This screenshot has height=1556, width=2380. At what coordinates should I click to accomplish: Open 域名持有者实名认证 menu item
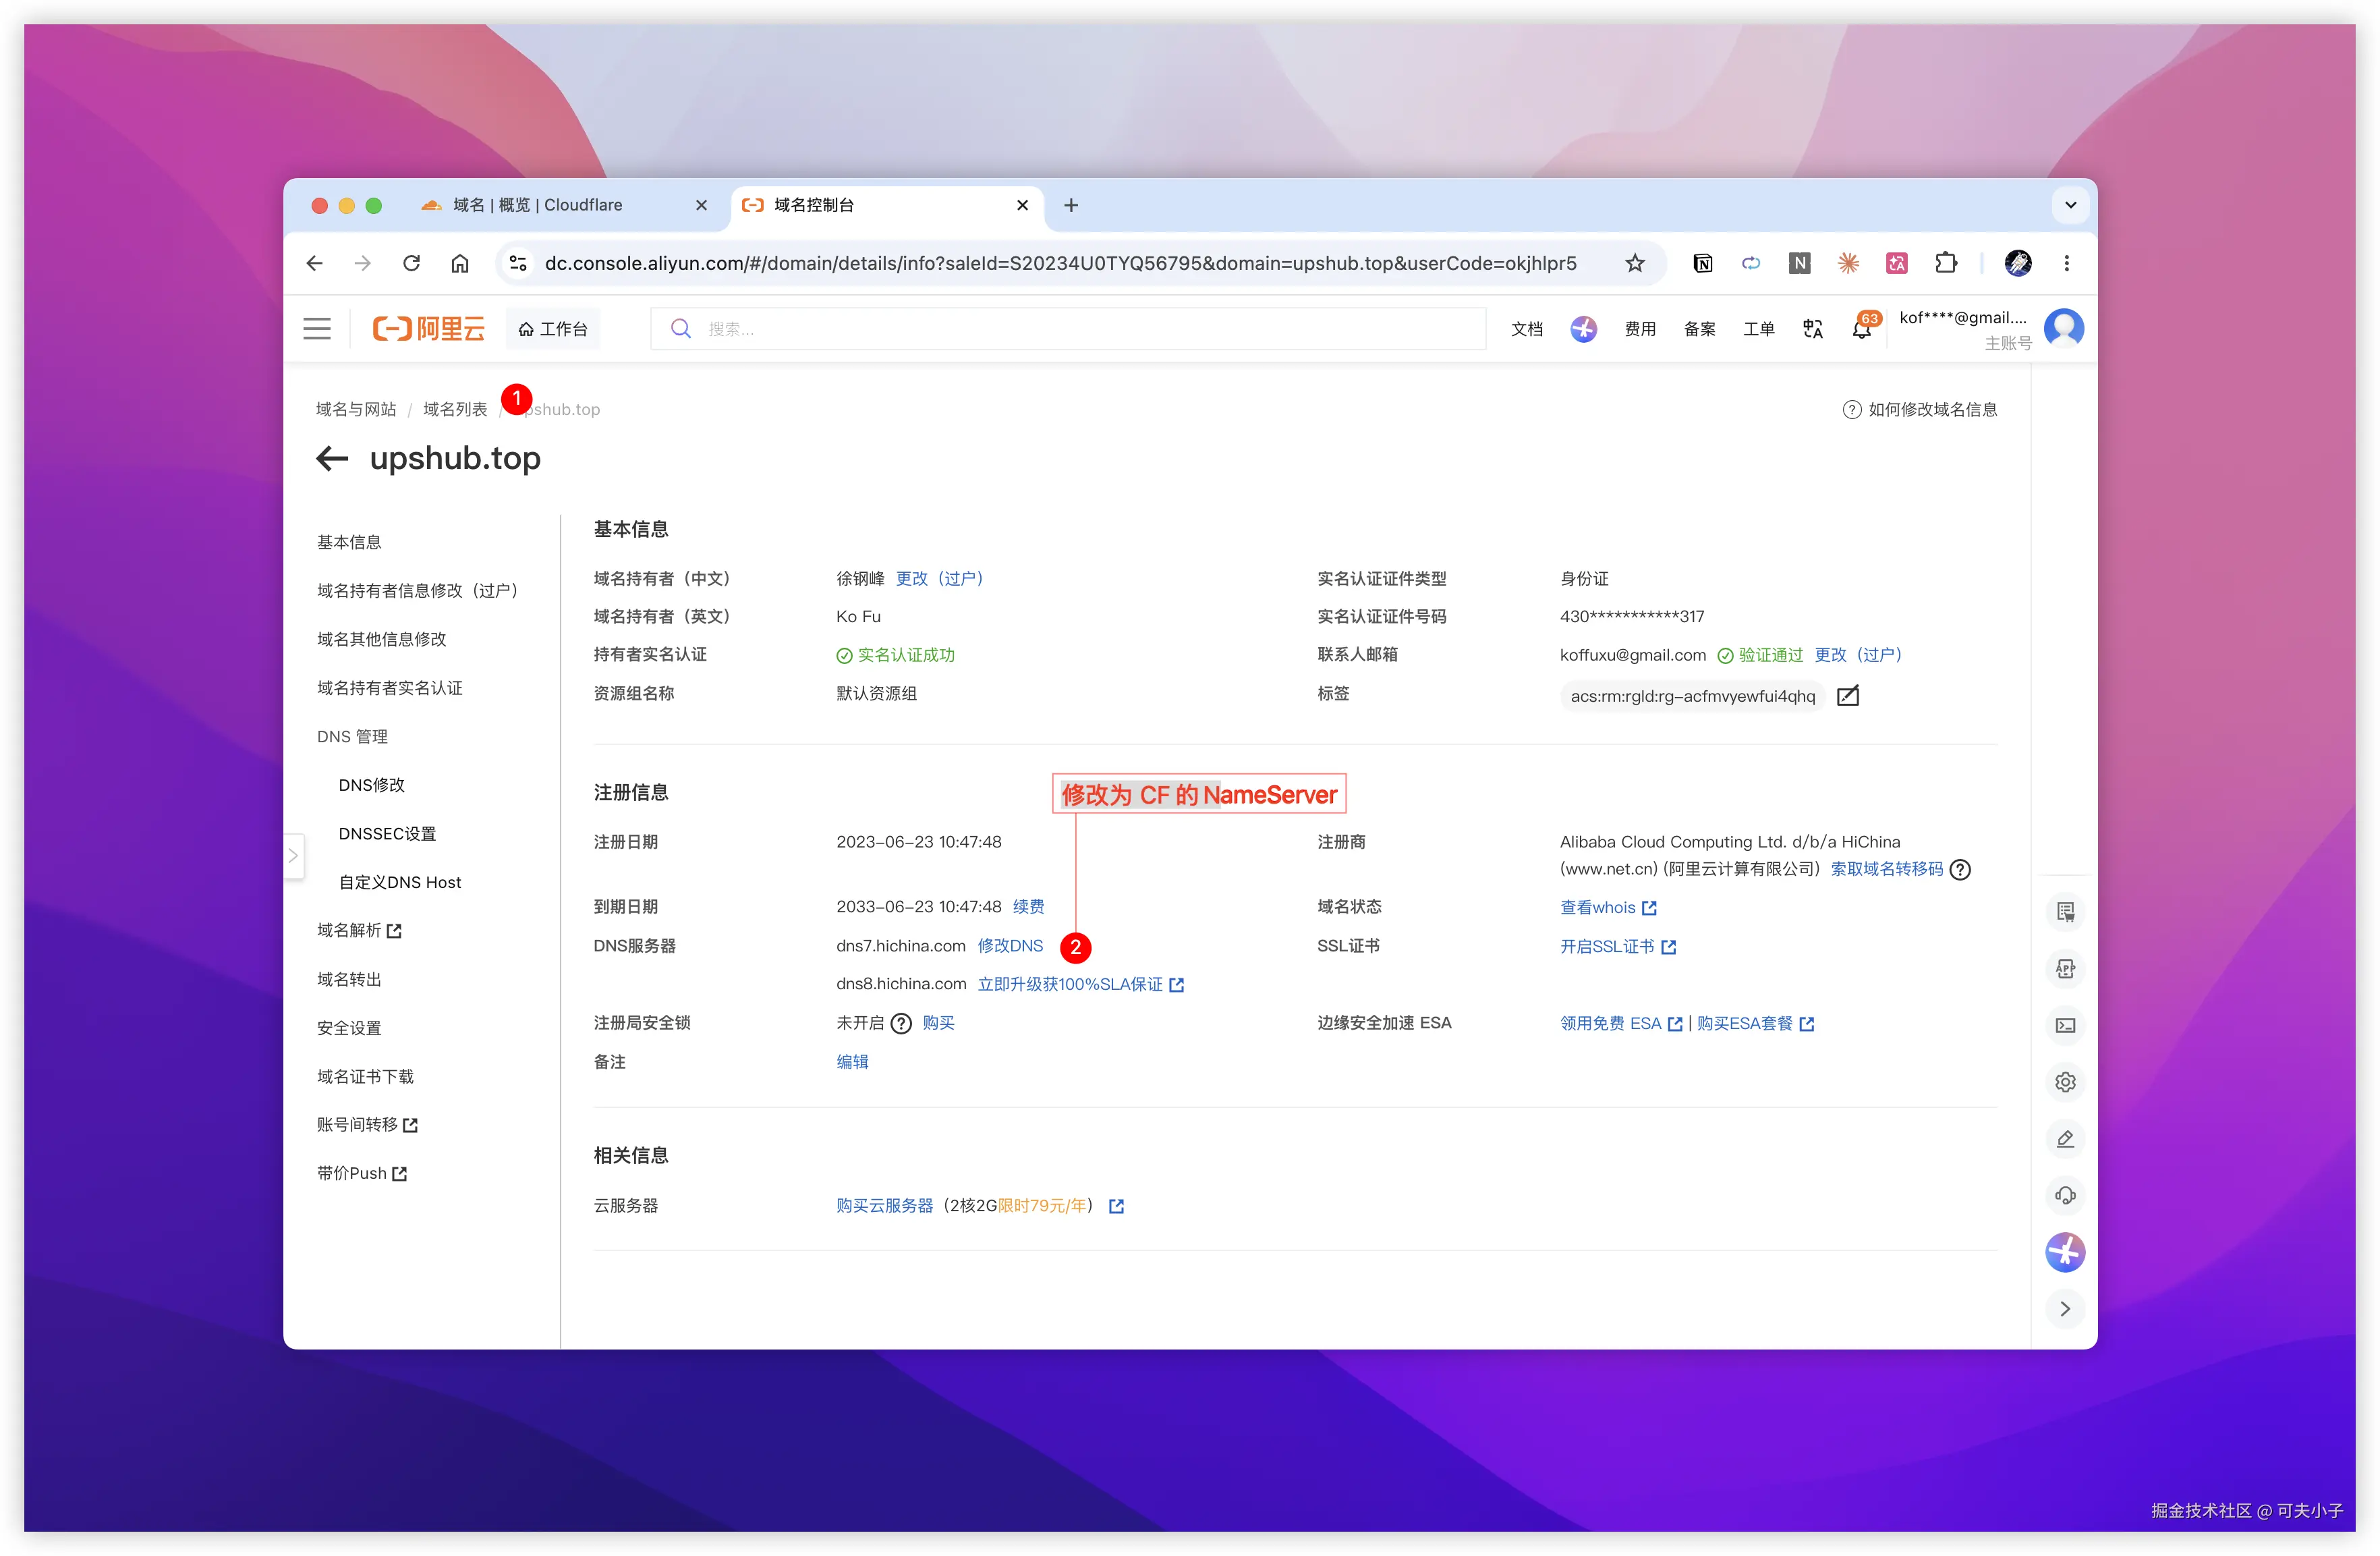pos(390,688)
